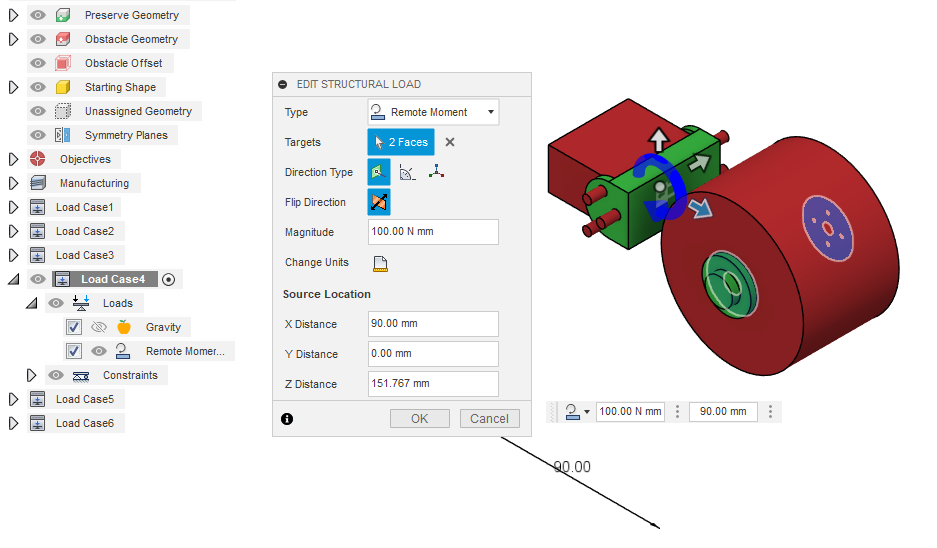Click the X Distance input field

(433, 324)
